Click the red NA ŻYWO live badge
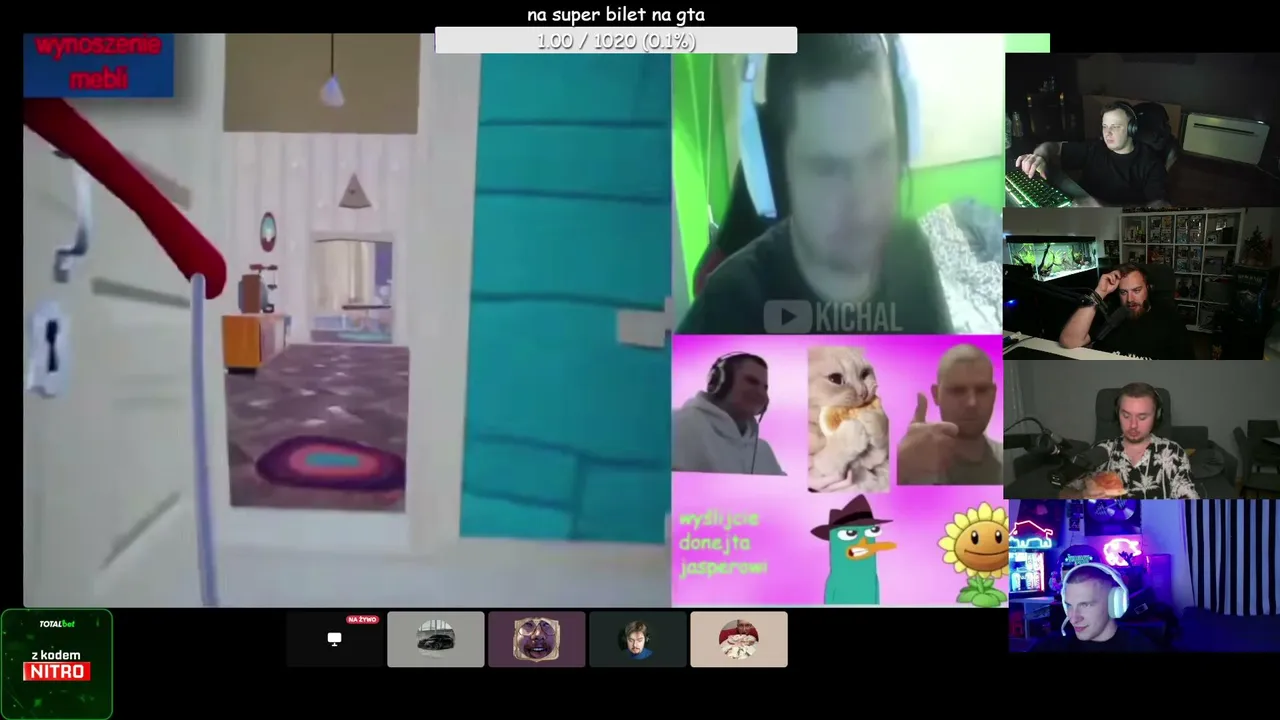 click(x=362, y=620)
